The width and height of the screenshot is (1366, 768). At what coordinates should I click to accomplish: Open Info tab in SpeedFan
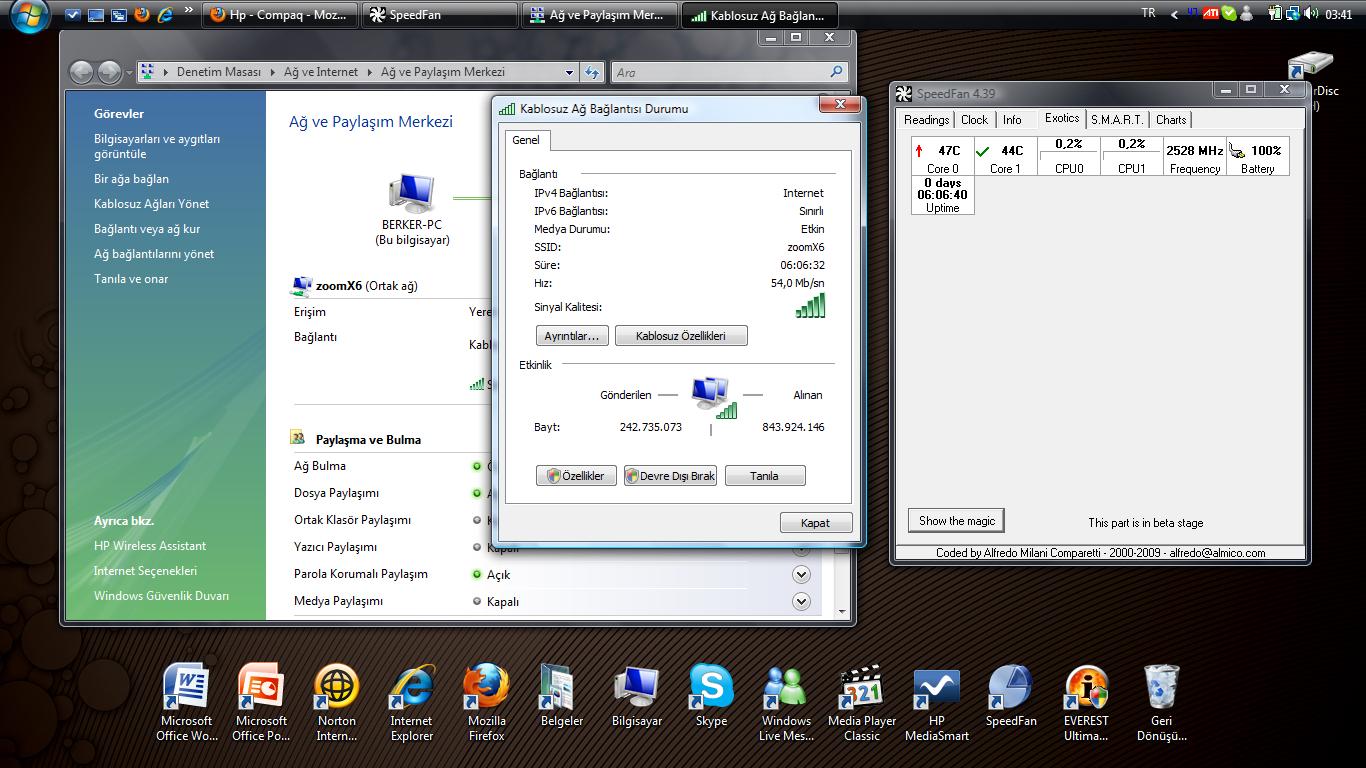click(1012, 120)
